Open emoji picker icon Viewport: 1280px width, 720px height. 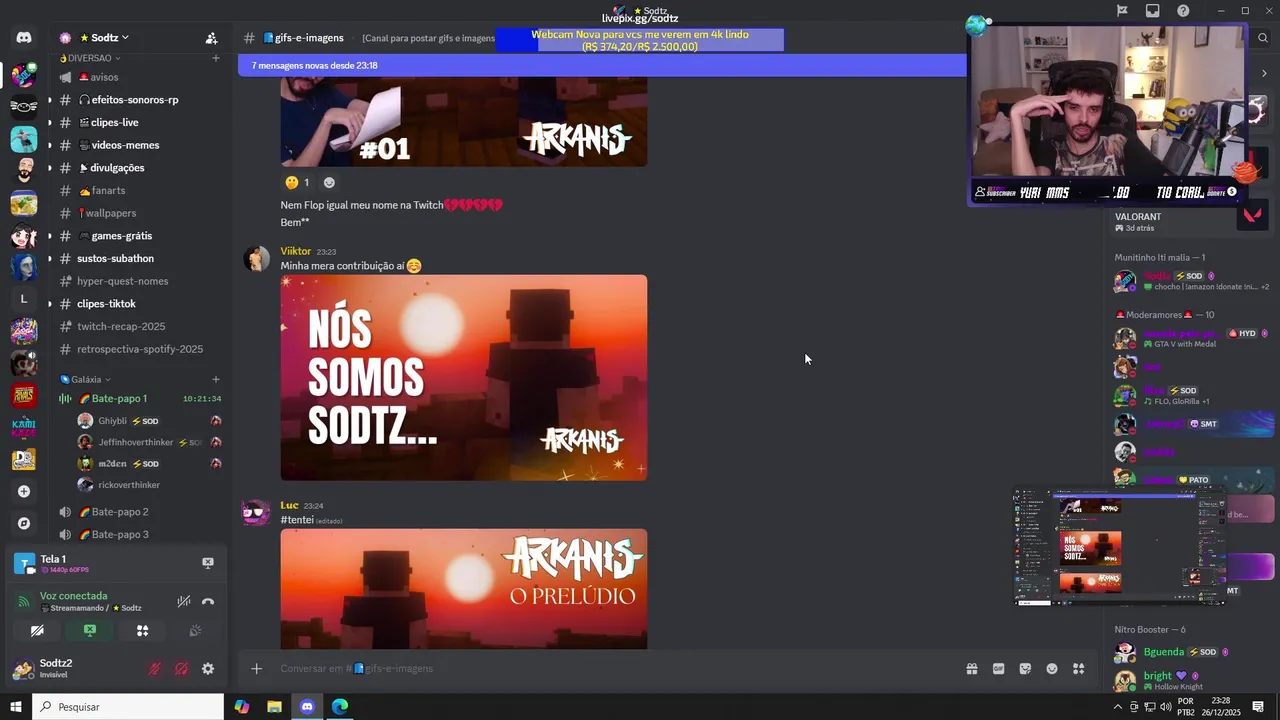tap(1052, 669)
